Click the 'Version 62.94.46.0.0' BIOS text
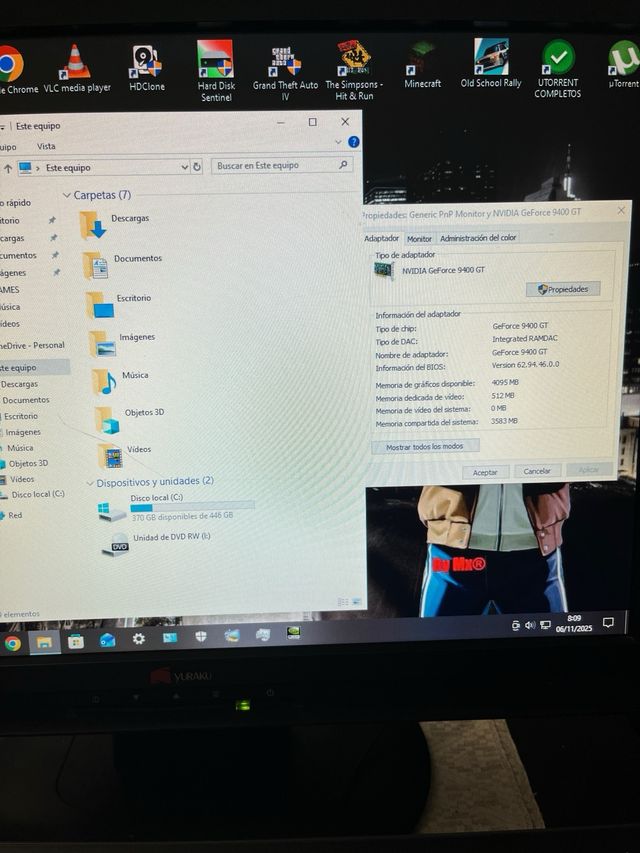This screenshot has width=640, height=853. tap(525, 364)
